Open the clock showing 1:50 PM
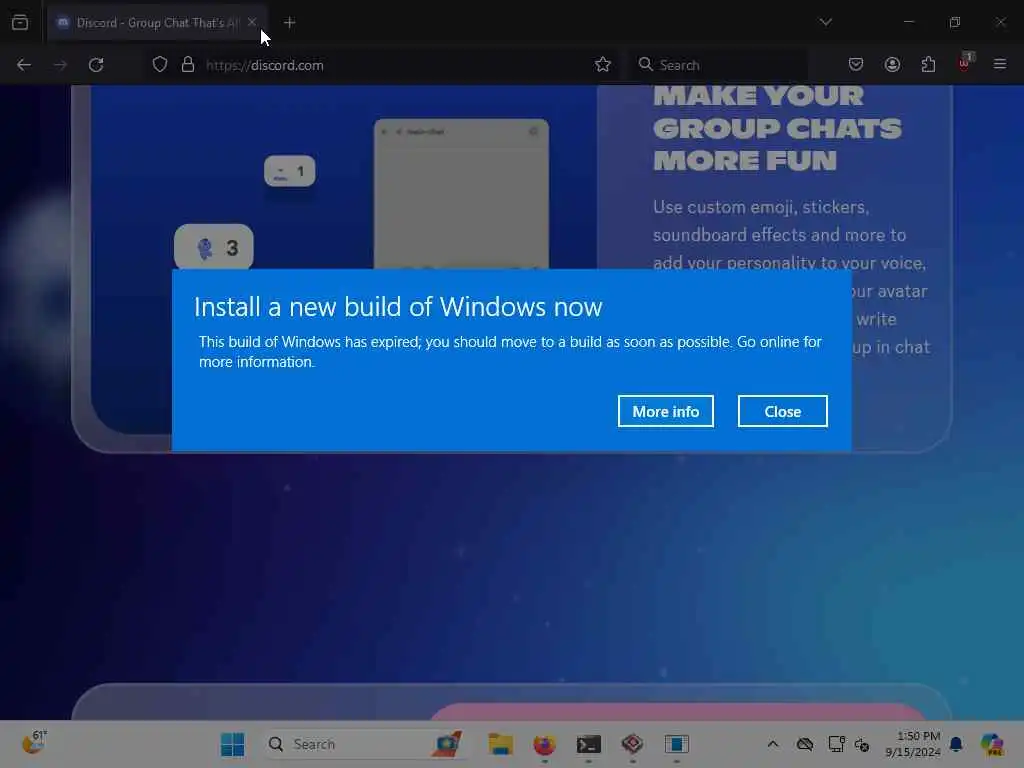The image size is (1024, 768). click(x=912, y=744)
